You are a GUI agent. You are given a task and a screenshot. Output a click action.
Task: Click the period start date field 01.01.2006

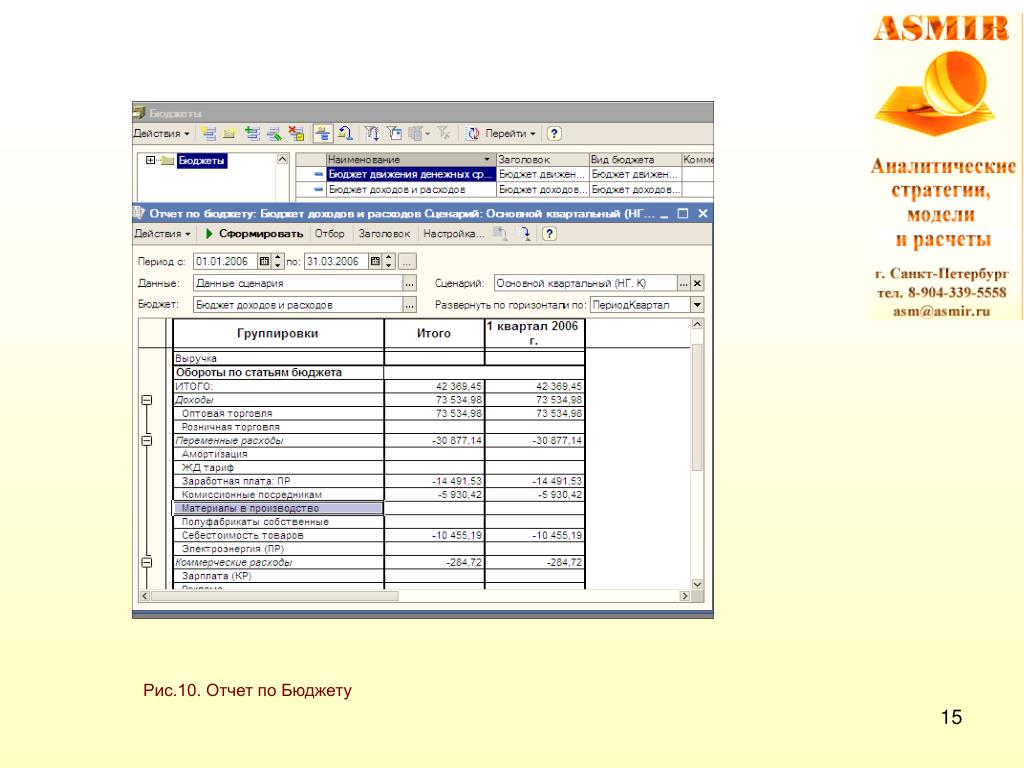tap(225, 262)
